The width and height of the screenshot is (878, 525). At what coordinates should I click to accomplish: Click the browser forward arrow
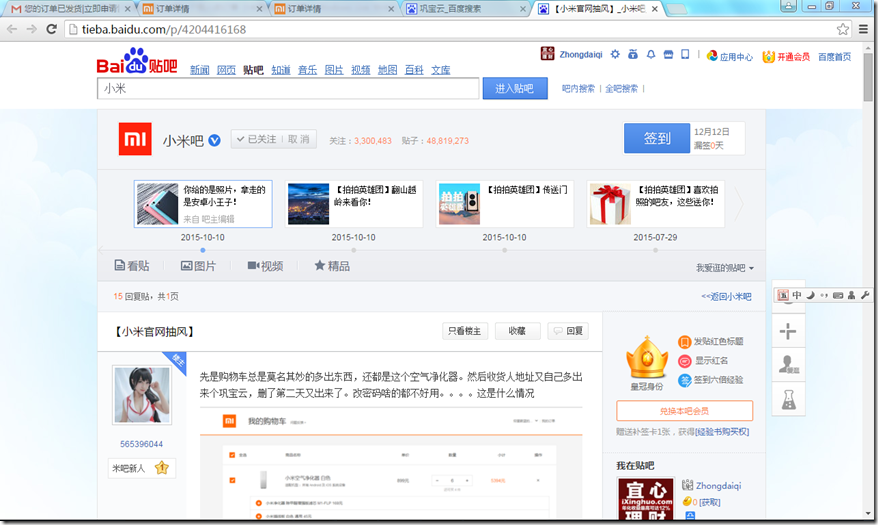[x=32, y=29]
